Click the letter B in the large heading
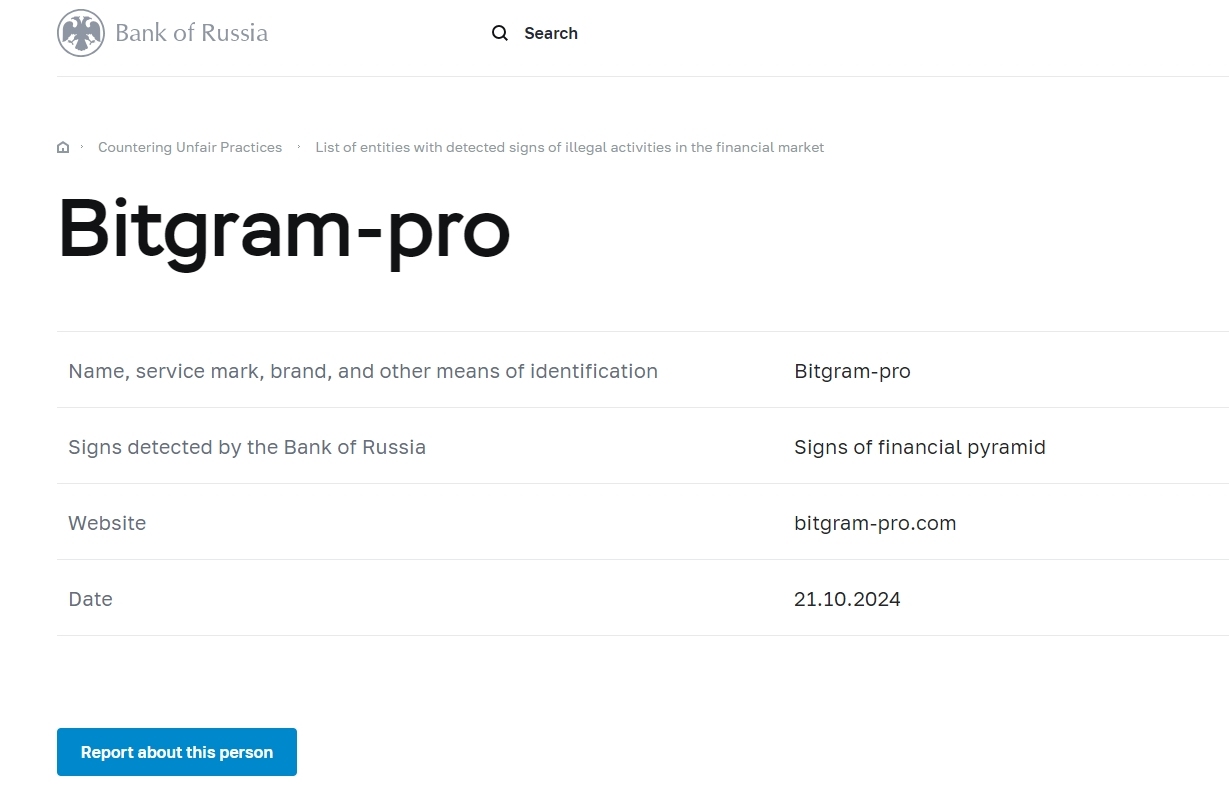 point(86,229)
